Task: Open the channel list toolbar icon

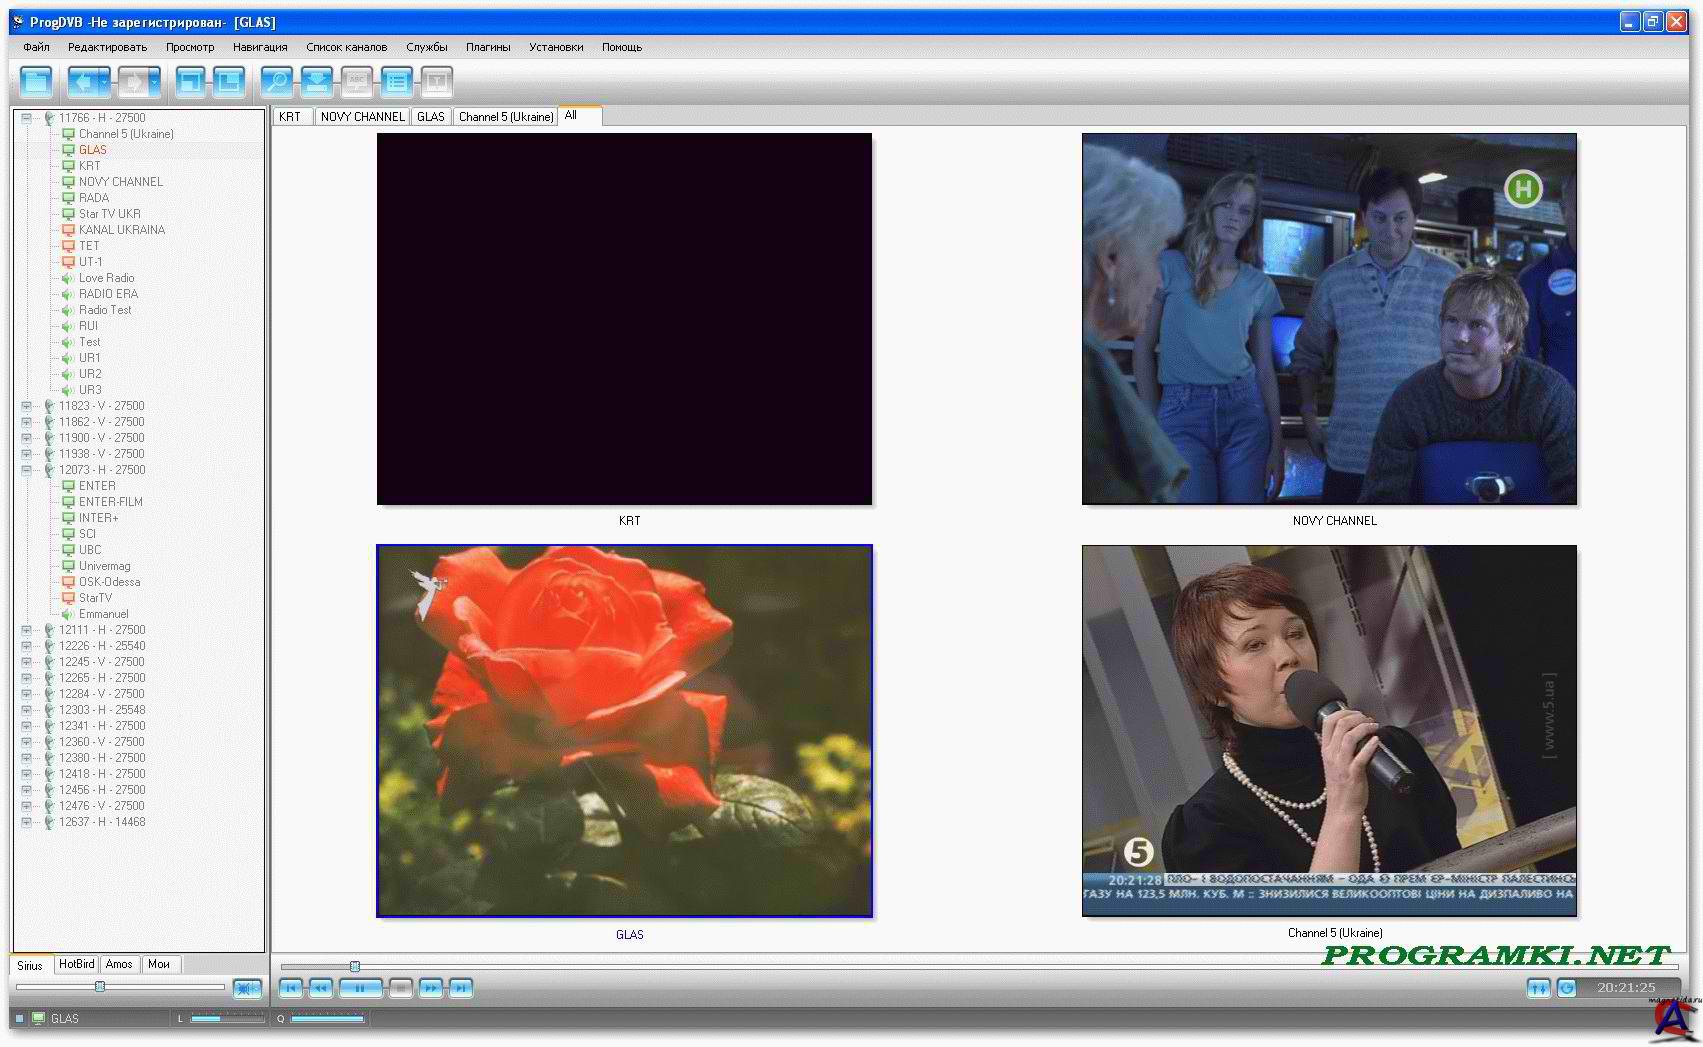Action: tap(397, 81)
